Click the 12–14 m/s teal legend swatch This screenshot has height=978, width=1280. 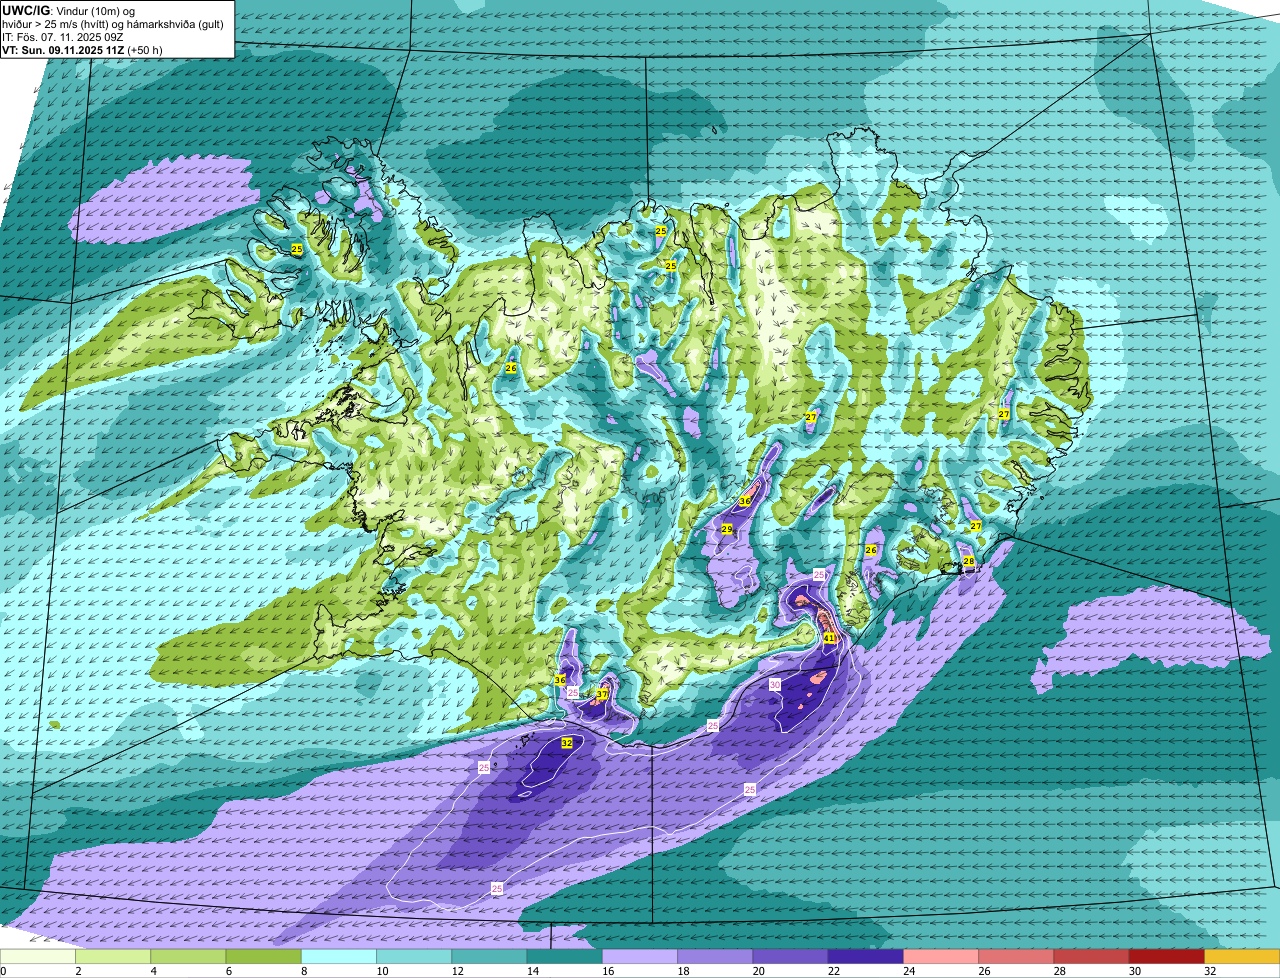click(x=489, y=957)
